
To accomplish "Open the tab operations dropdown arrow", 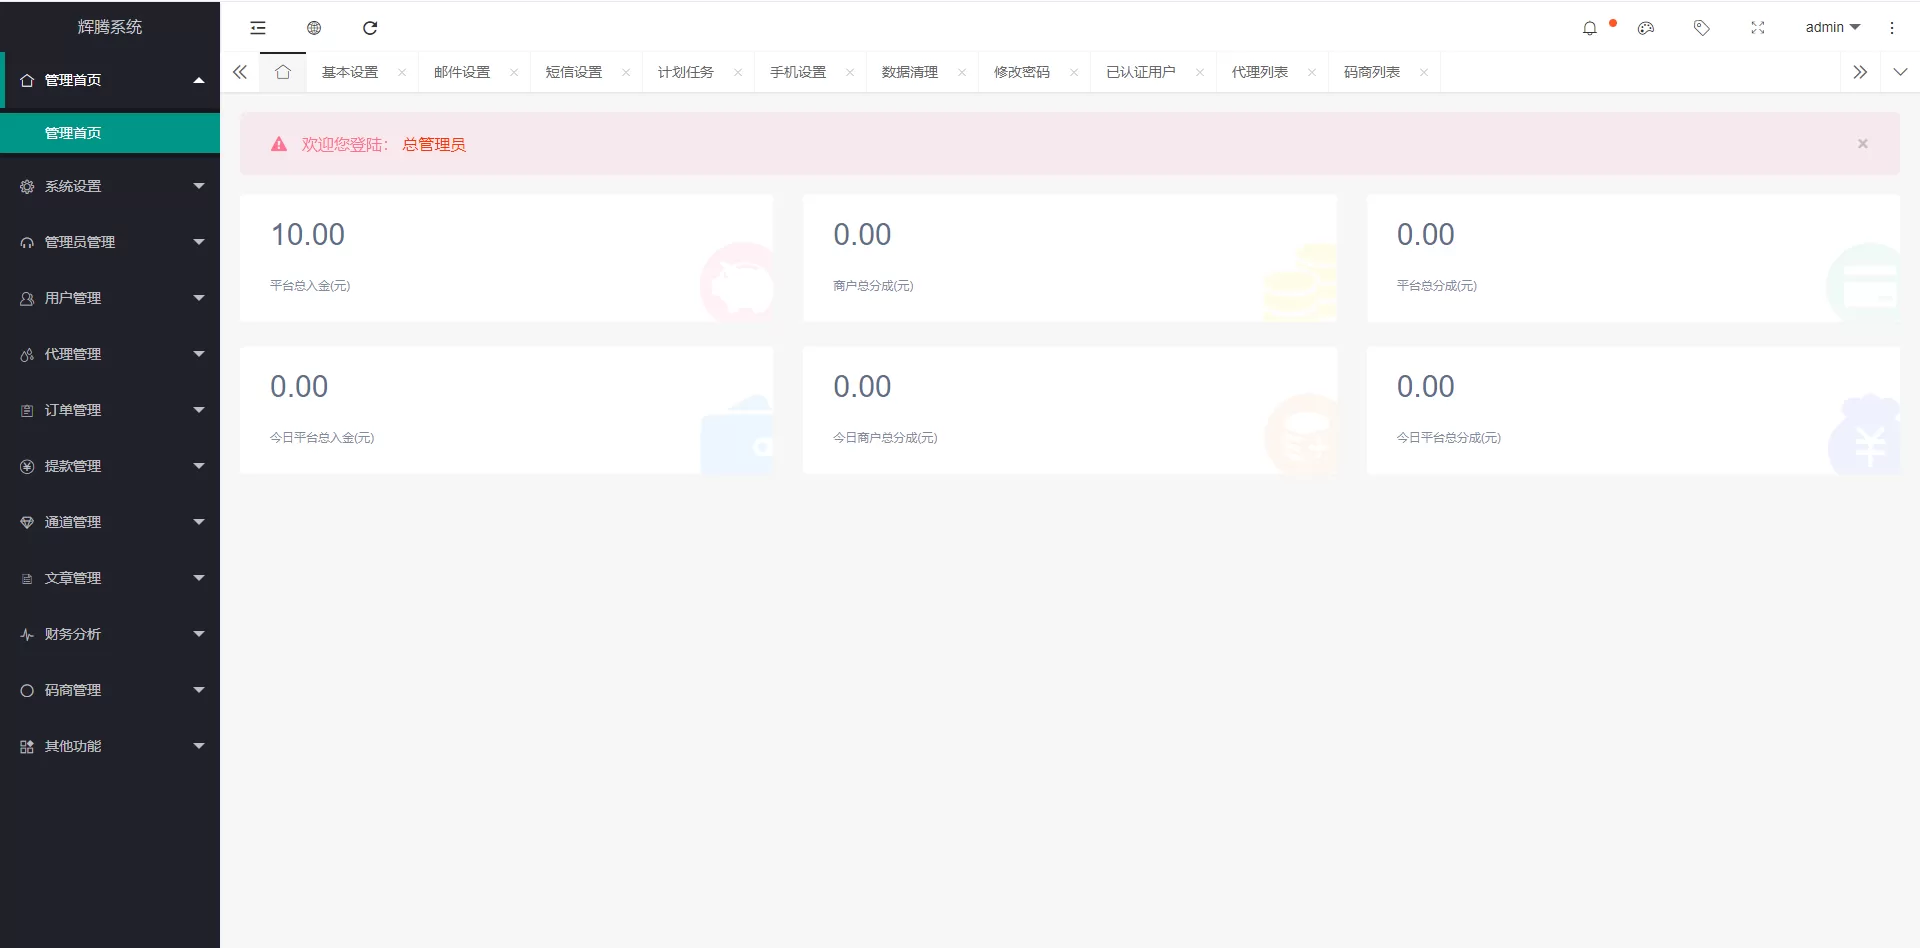I will pyautogui.click(x=1900, y=72).
